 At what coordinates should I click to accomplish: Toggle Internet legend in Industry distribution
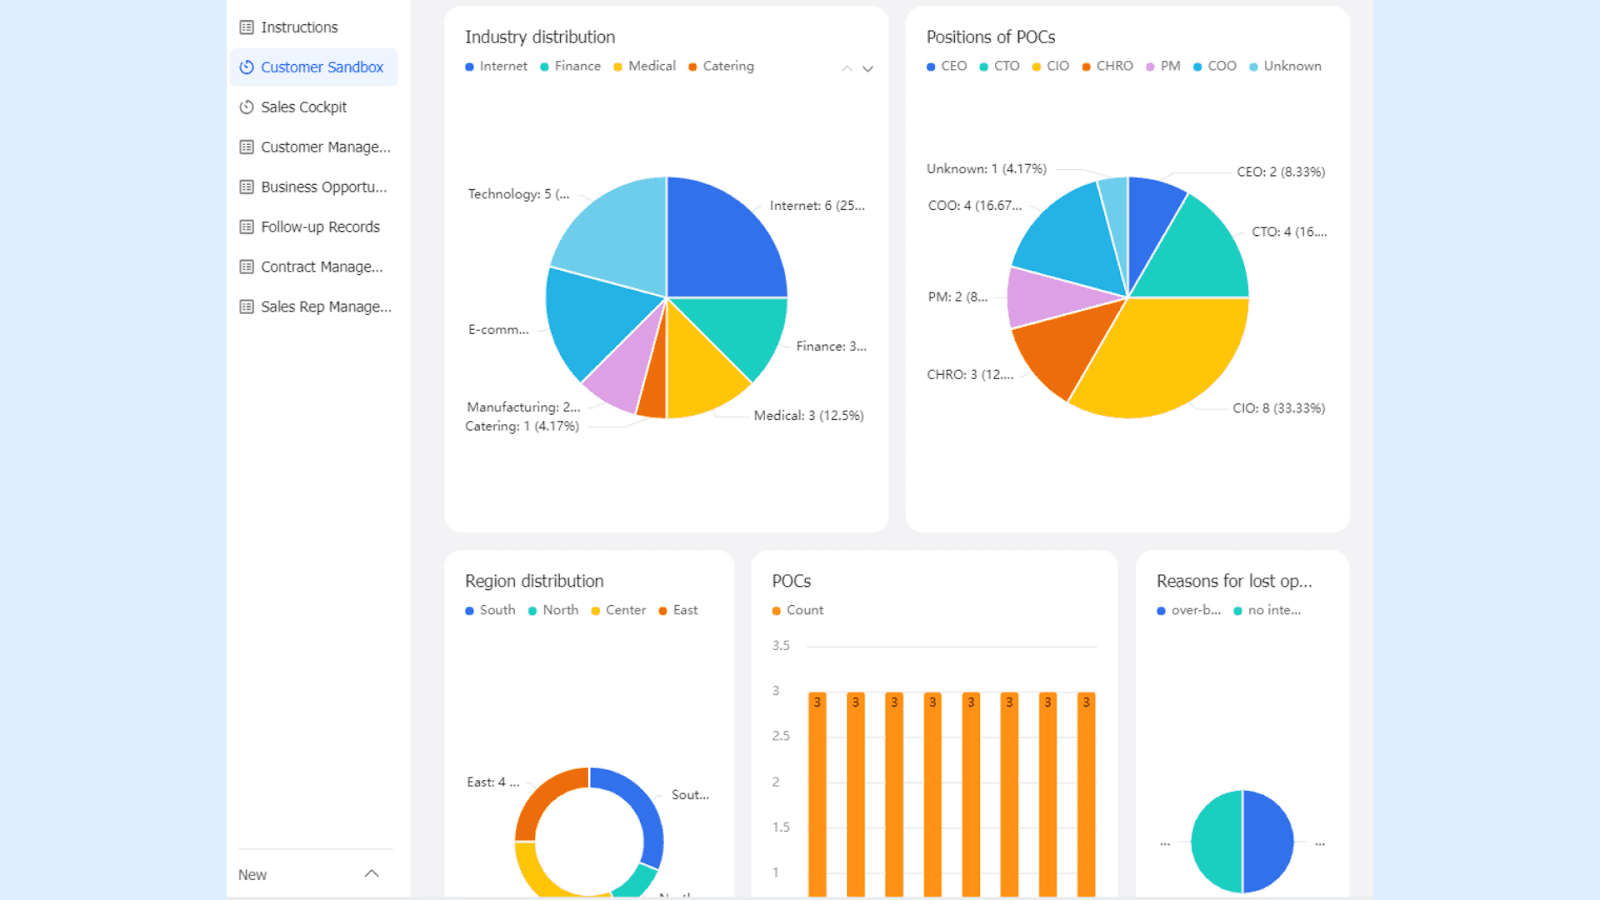(496, 66)
